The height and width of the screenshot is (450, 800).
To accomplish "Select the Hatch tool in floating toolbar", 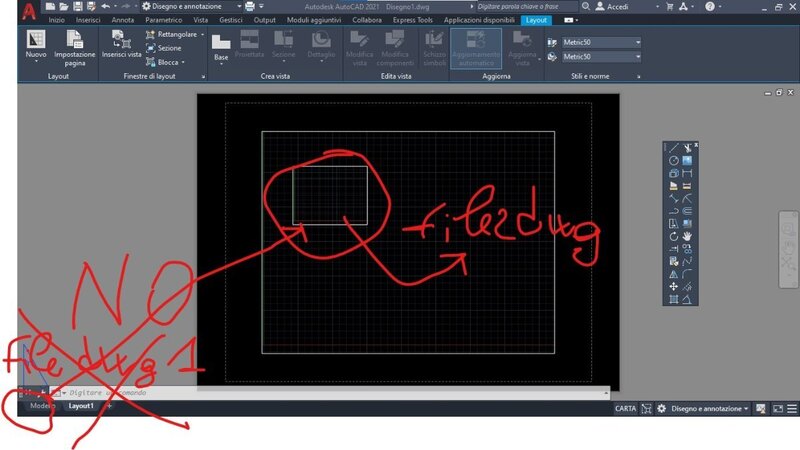I will [687, 160].
